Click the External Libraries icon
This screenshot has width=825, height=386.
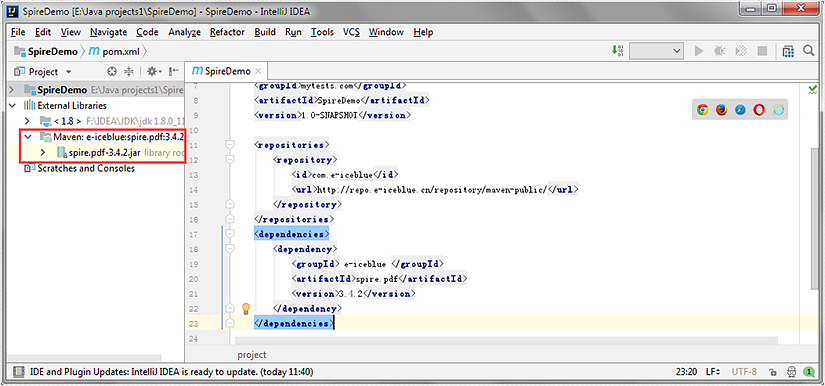[x=29, y=106]
